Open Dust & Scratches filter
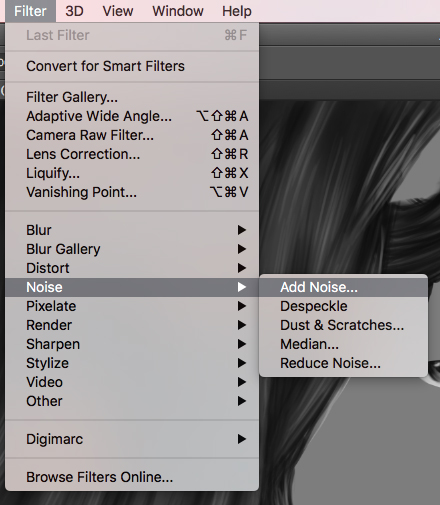Image resolution: width=440 pixels, height=505 pixels. (x=343, y=325)
